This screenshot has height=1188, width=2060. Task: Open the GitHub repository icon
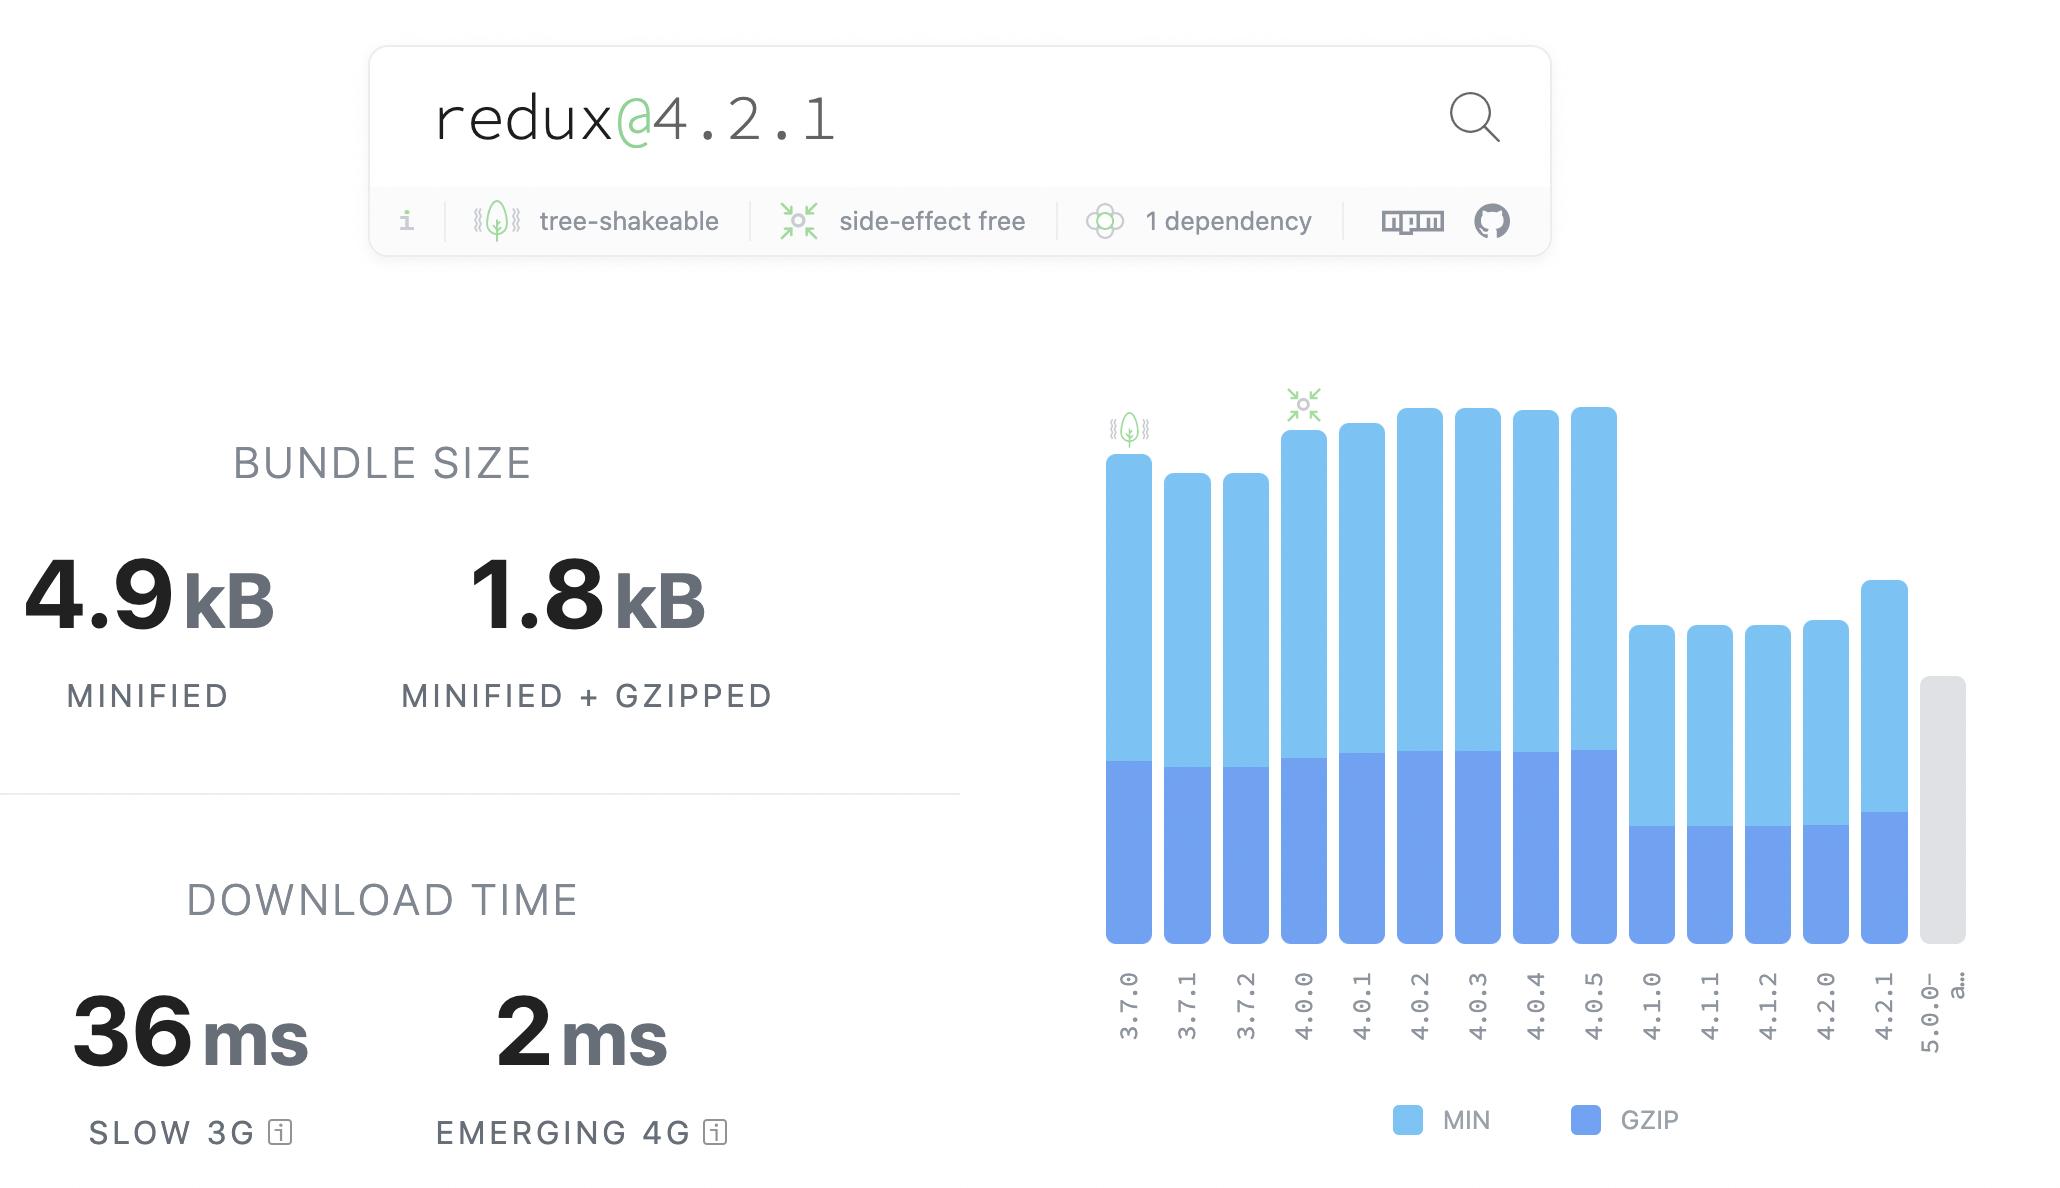click(1492, 221)
